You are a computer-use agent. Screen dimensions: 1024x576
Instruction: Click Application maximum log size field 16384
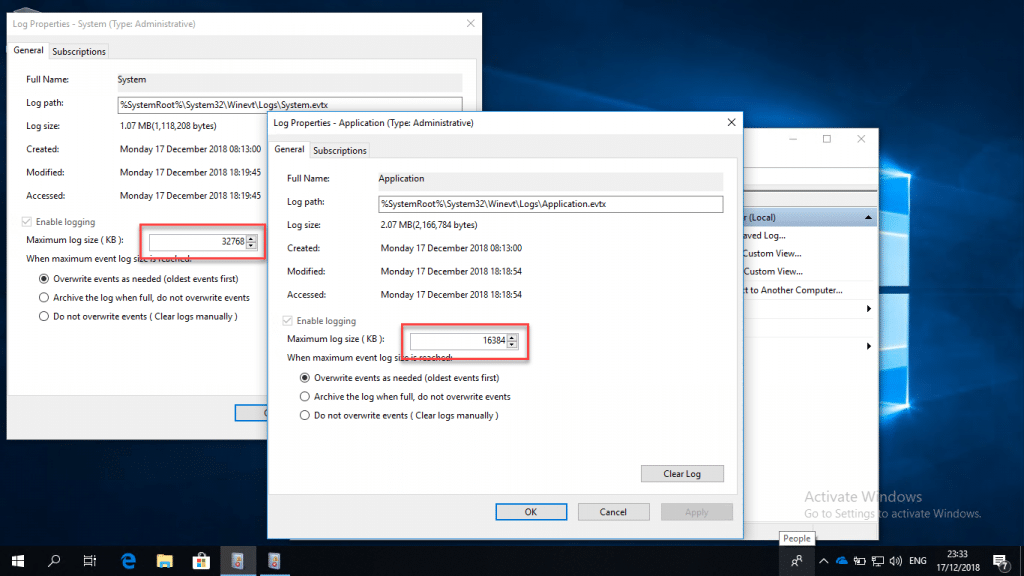click(458, 340)
